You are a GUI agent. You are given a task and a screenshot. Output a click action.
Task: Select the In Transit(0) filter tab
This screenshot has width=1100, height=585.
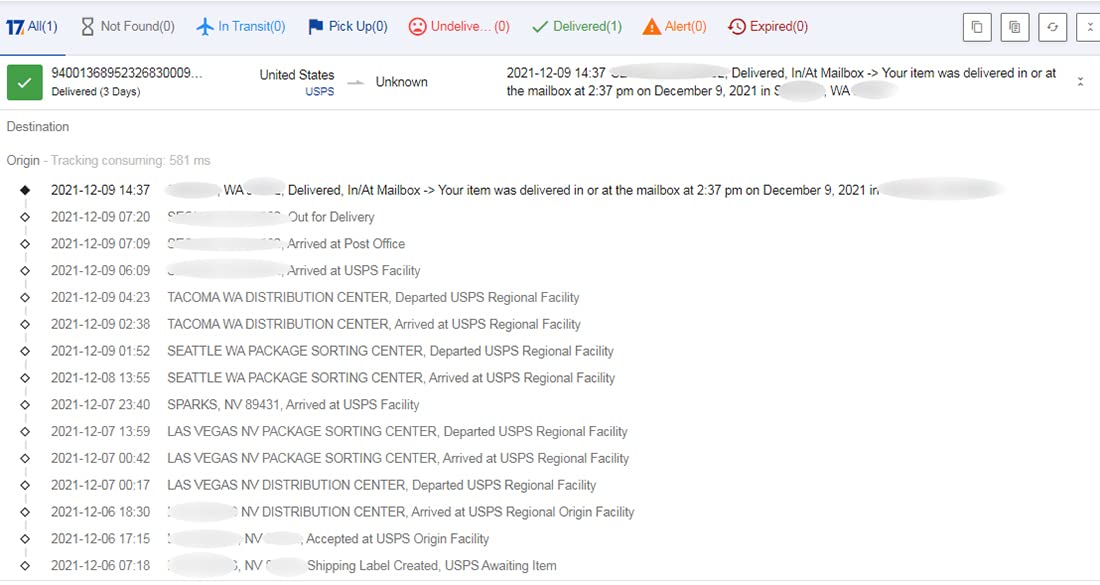coord(241,27)
